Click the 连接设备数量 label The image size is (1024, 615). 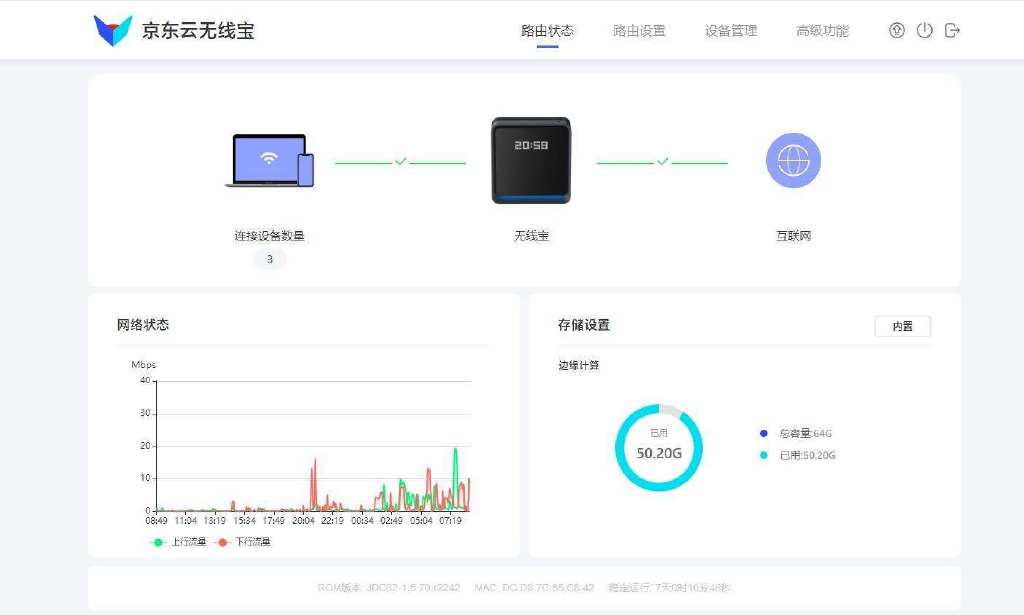click(270, 236)
